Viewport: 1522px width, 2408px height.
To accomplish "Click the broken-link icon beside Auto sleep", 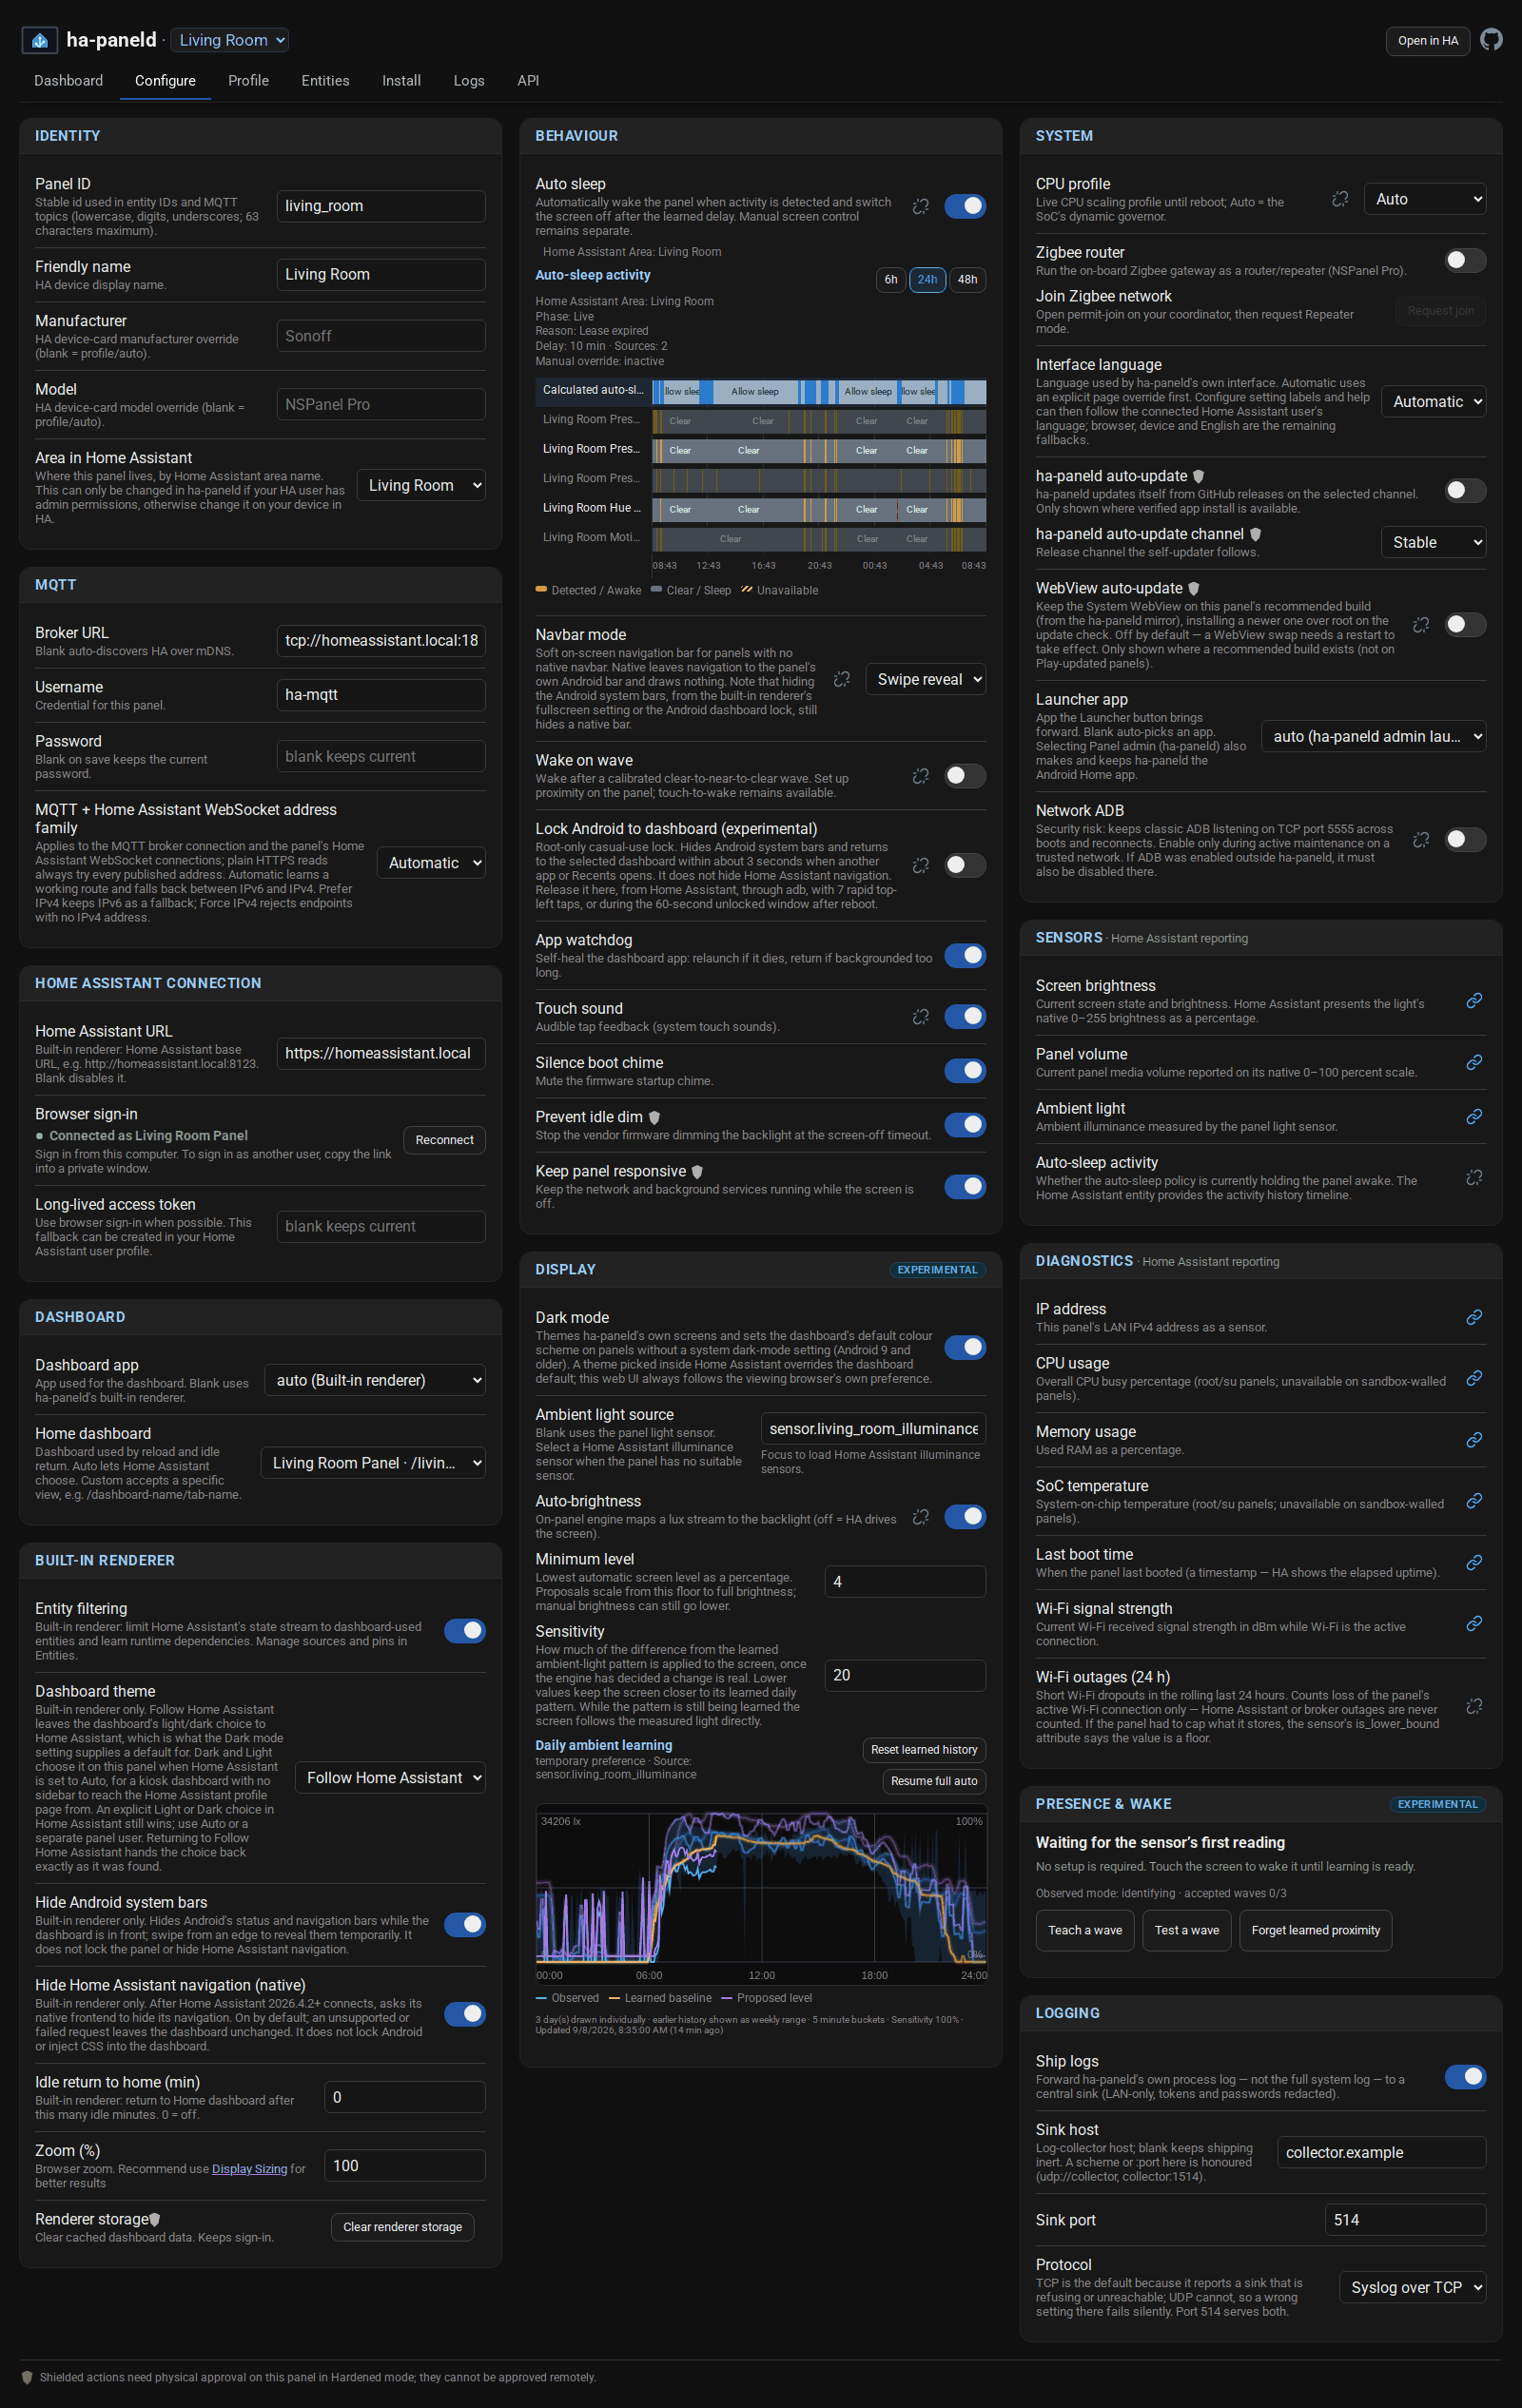I will coord(920,206).
